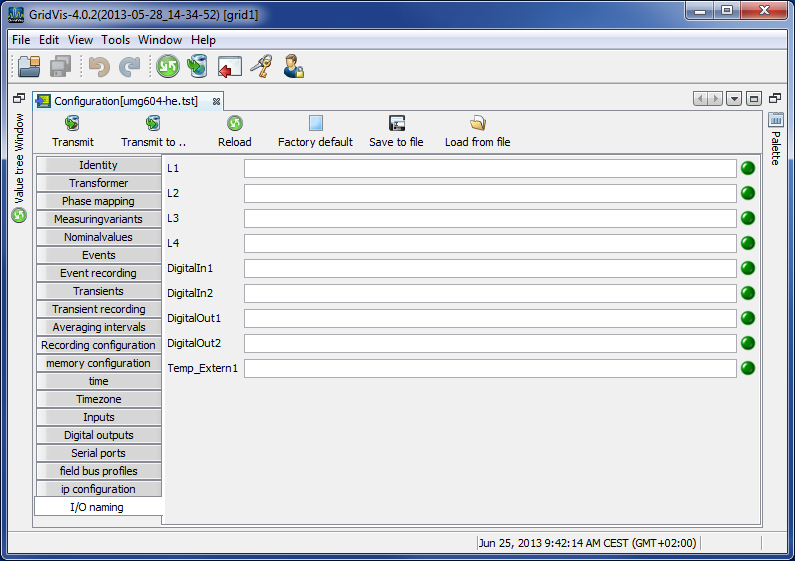The image size is (795, 561).
Task: Open Event recording section
Action: pyautogui.click(x=98, y=273)
